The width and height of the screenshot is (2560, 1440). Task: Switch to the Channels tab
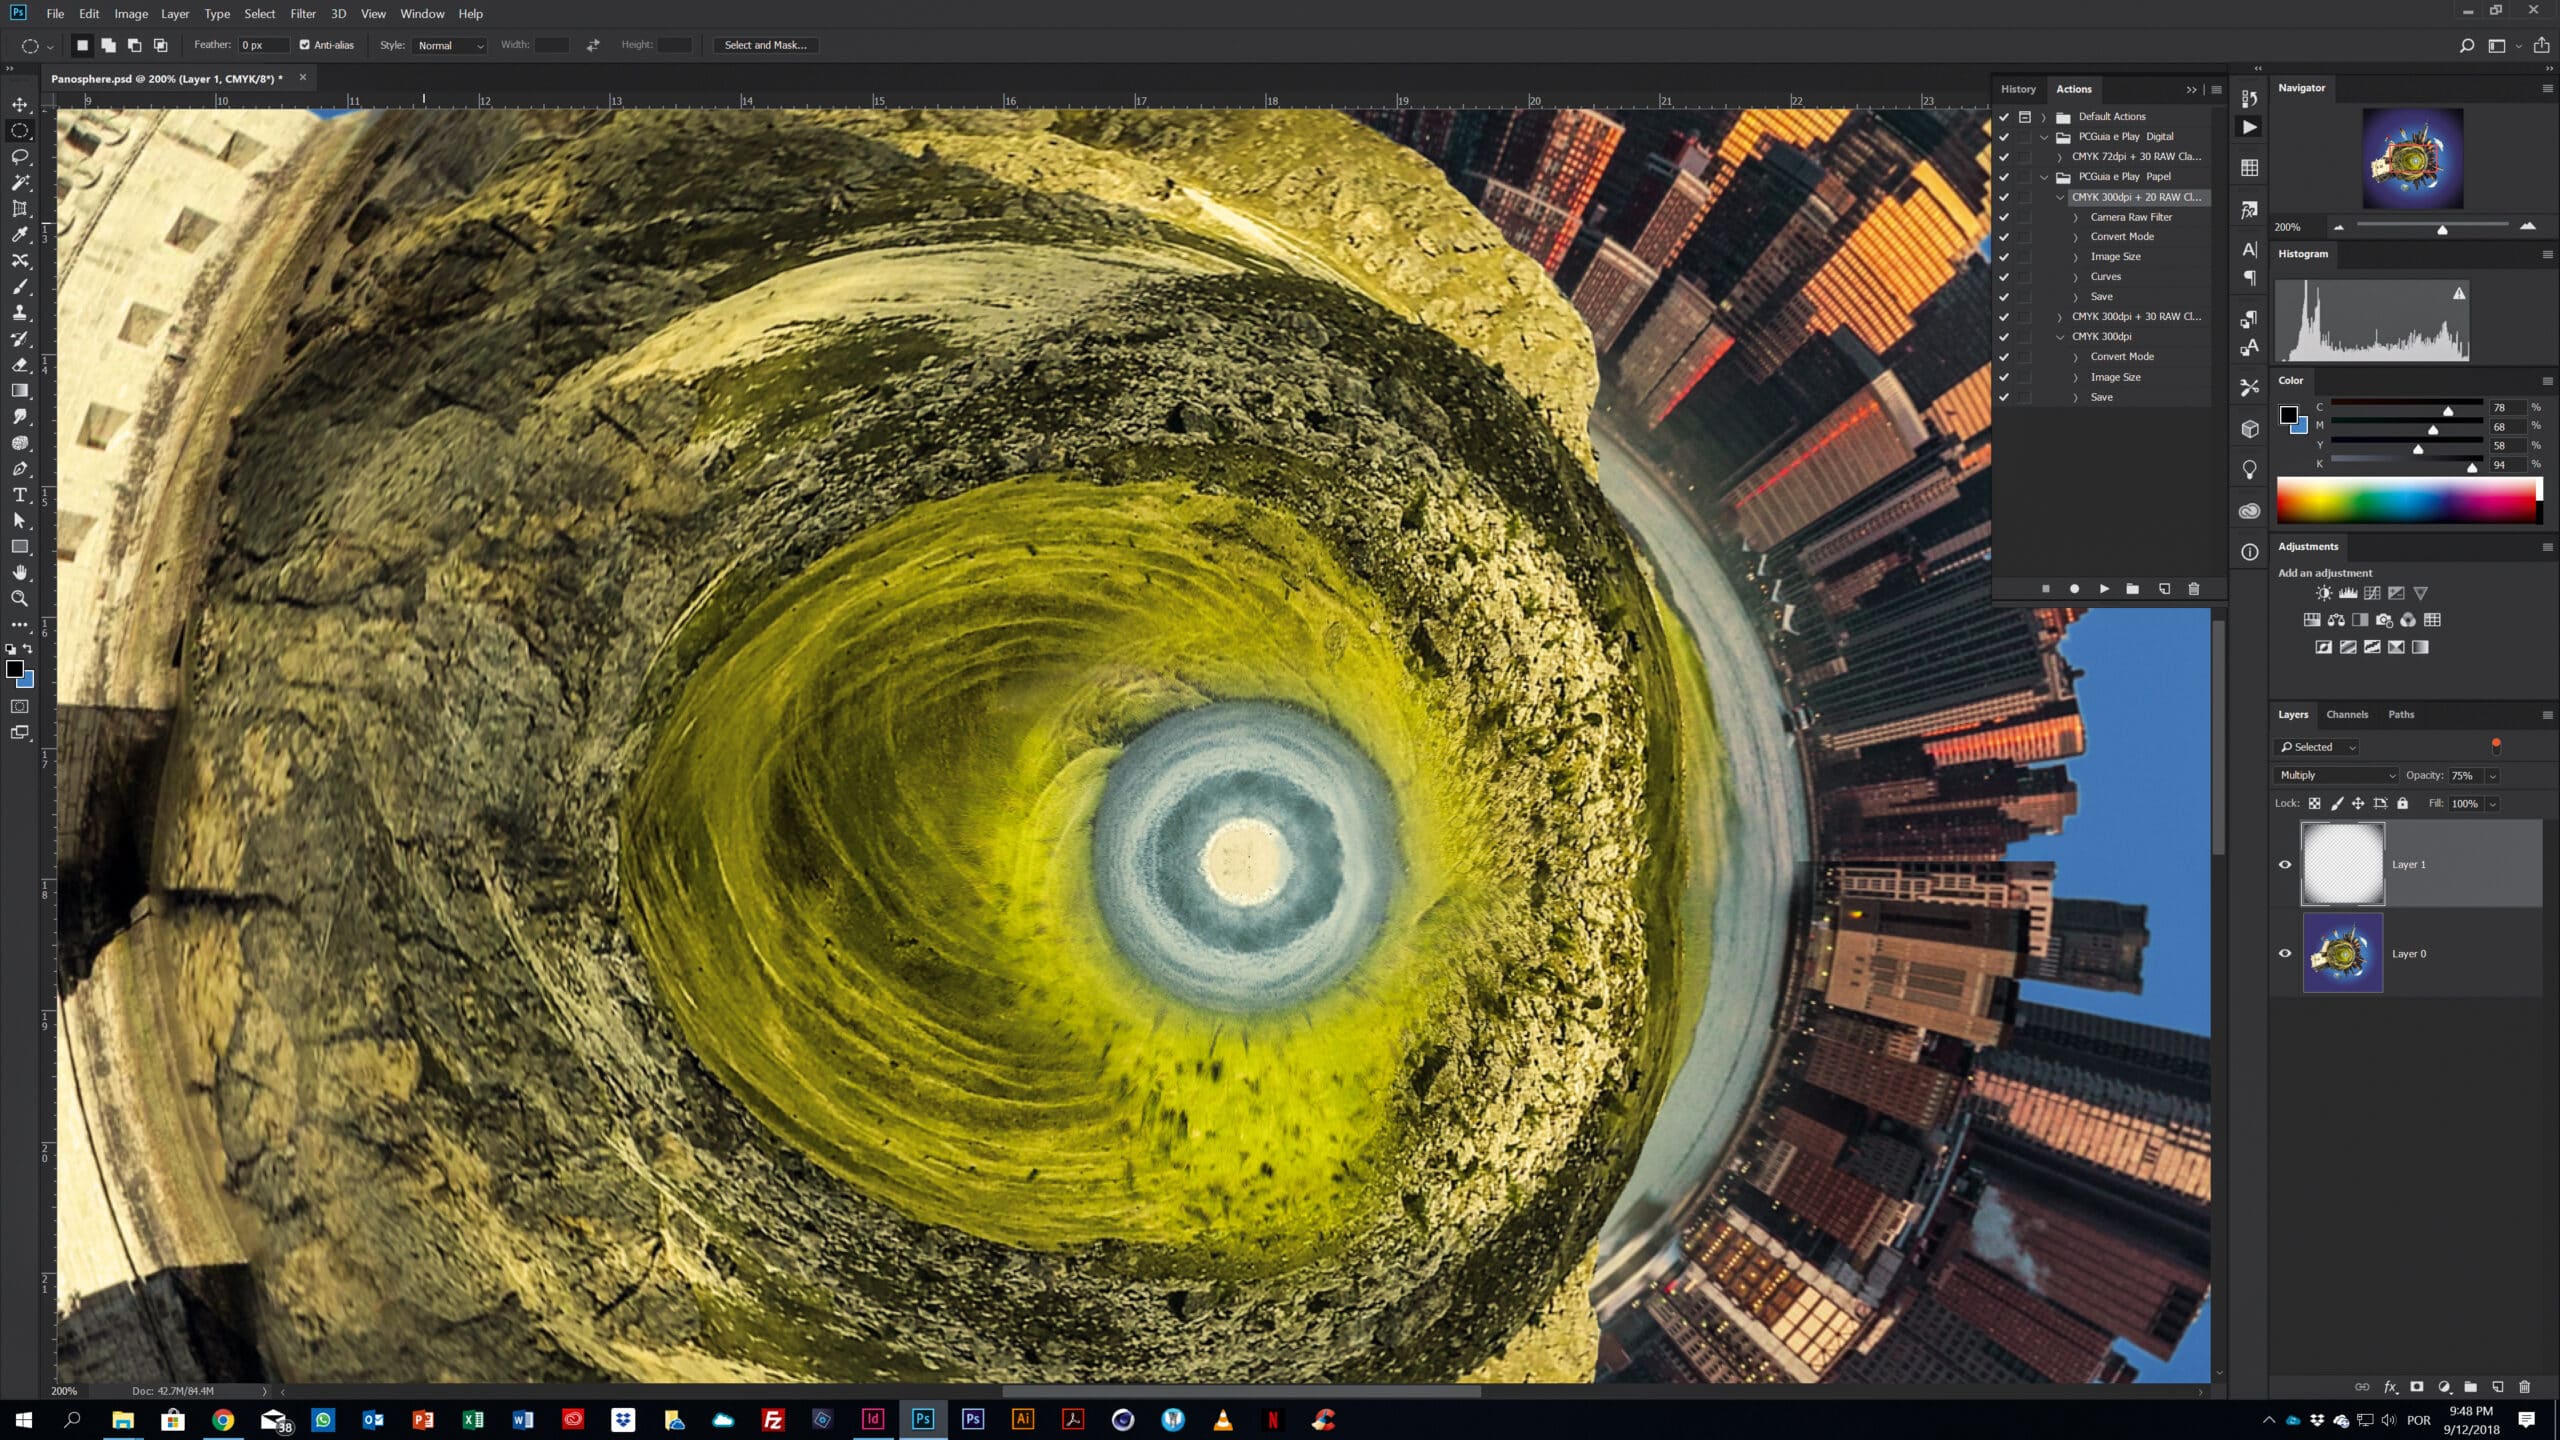(2346, 714)
